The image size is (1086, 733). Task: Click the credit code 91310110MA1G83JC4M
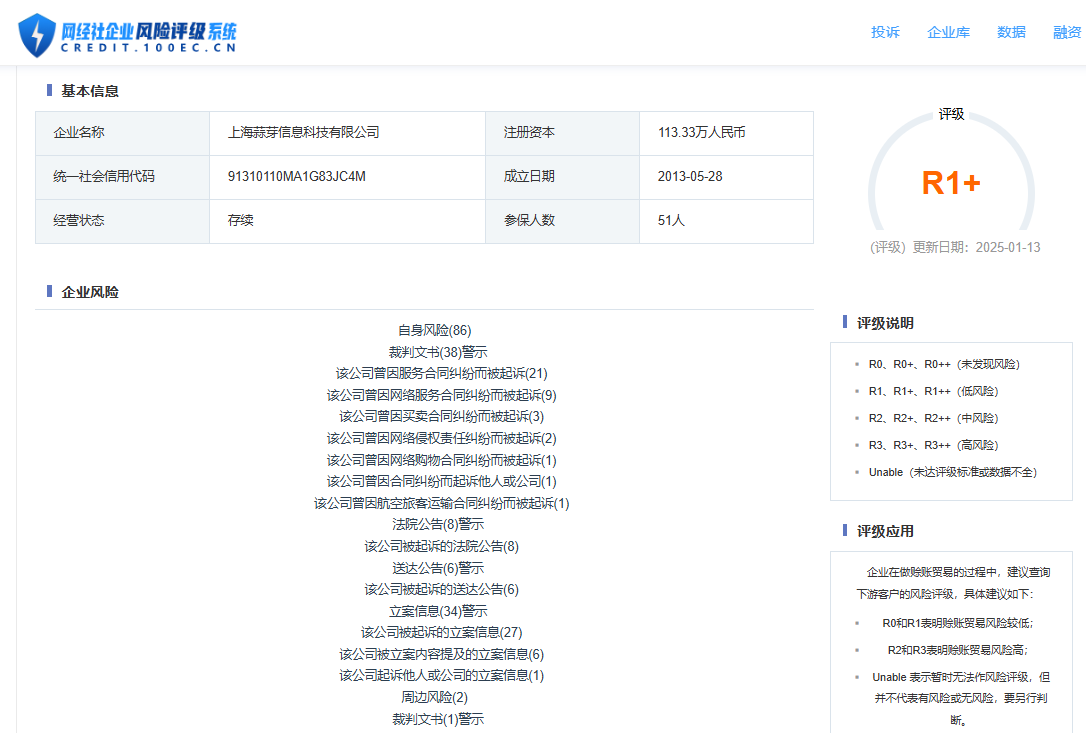tap(296, 176)
